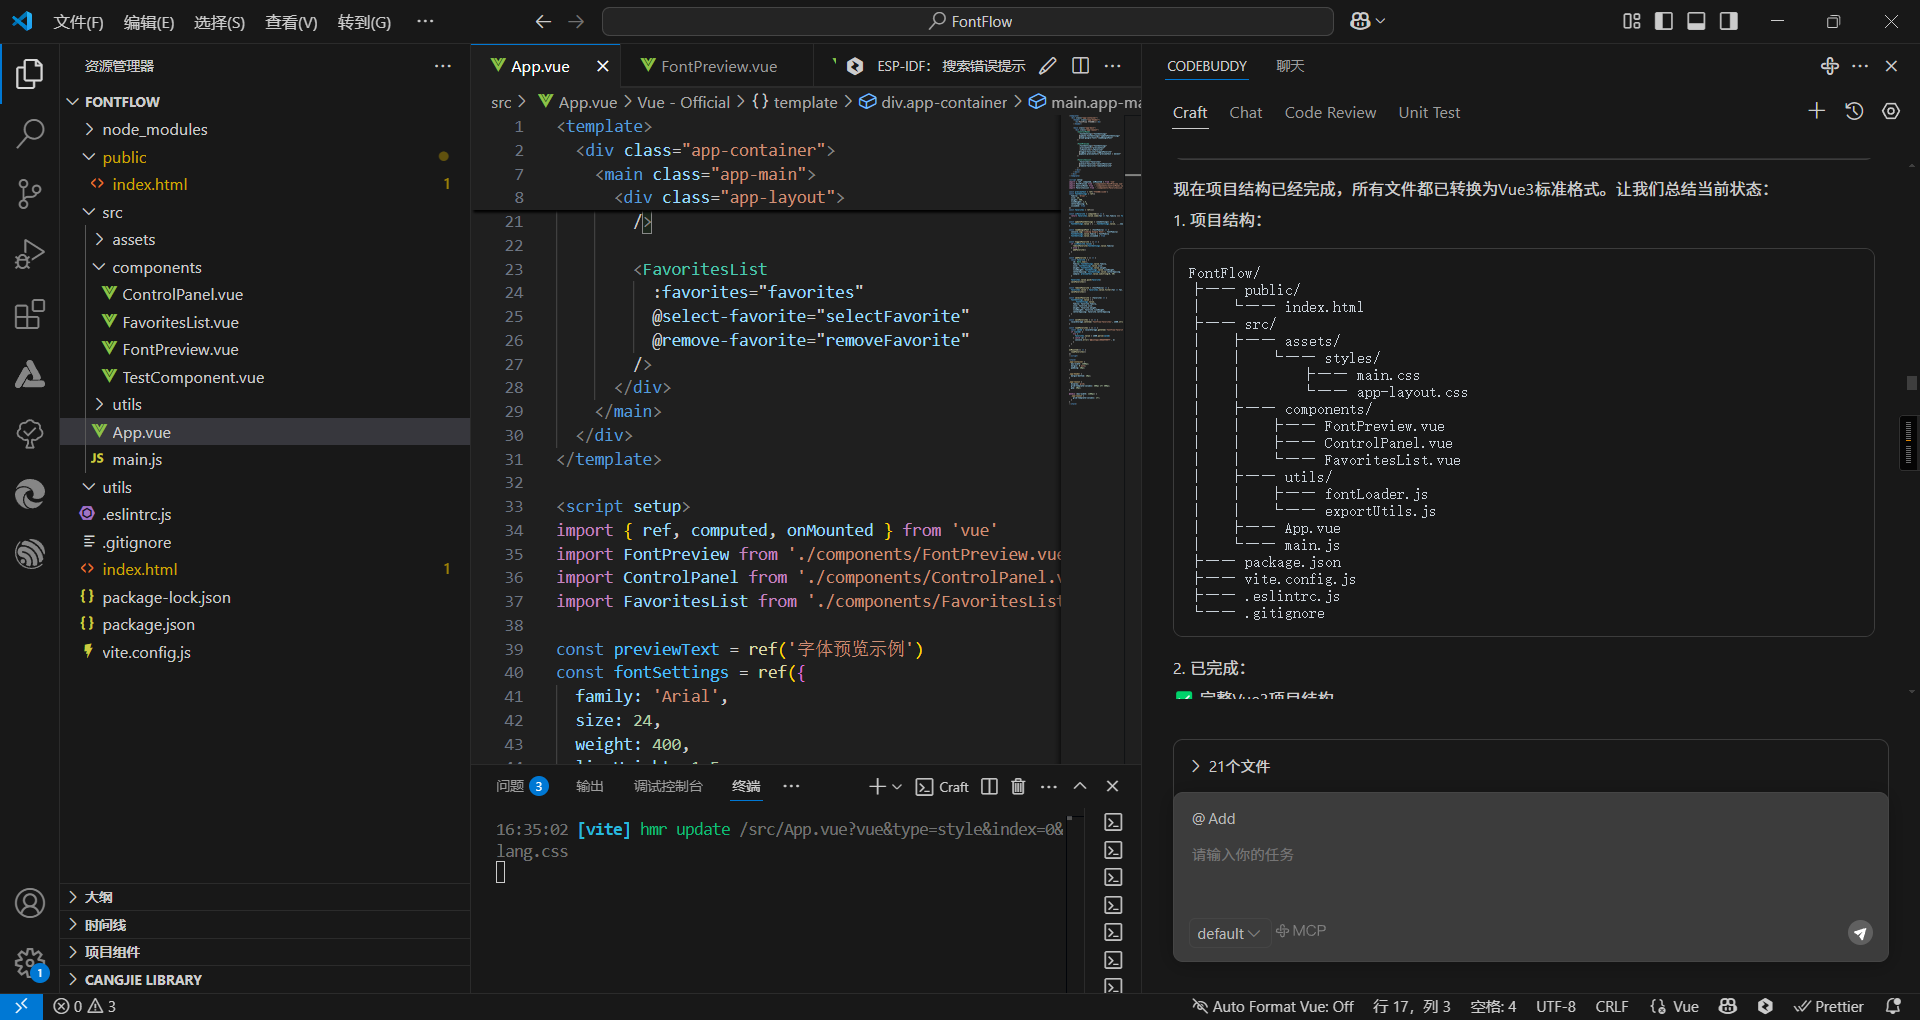The height and width of the screenshot is (1020, 1920).
Task: Toggle Auto Format Vue in the status bar
Action: coord(1273,1006)
